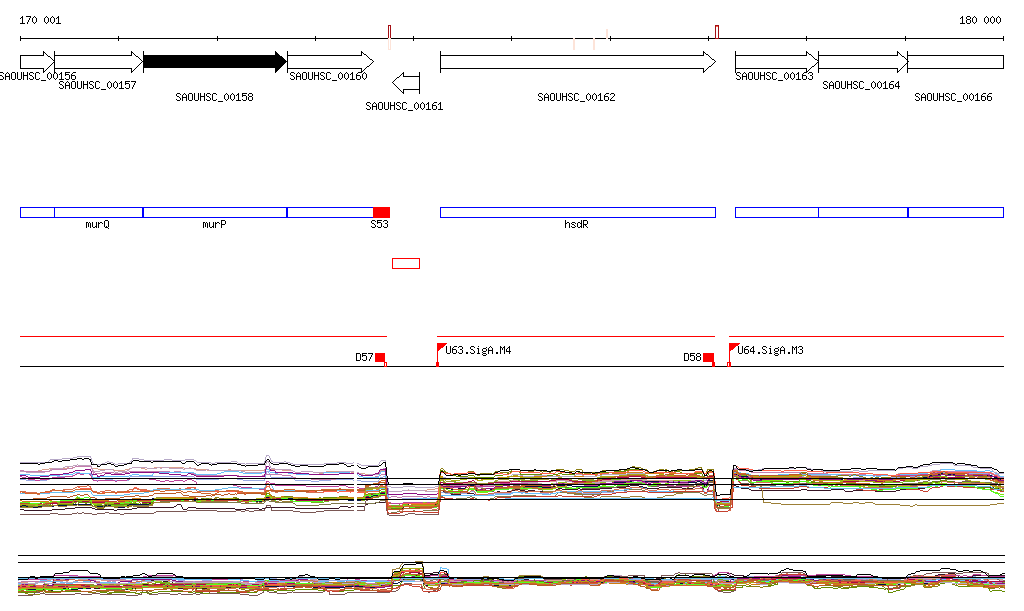Click the blue box under SAOUHSC_00166
This screenshot has height=611, width=1024.
pyautogui.click(x=955, y=212)
